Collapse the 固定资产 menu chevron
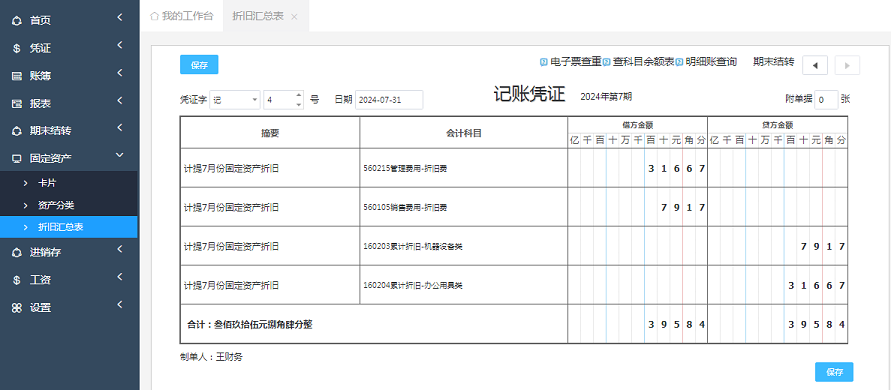 click(x=120, y=155)
